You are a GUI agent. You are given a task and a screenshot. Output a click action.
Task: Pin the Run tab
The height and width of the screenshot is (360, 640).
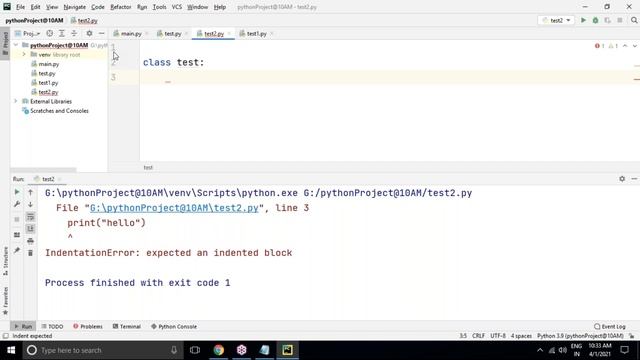[x=17, y=250]
